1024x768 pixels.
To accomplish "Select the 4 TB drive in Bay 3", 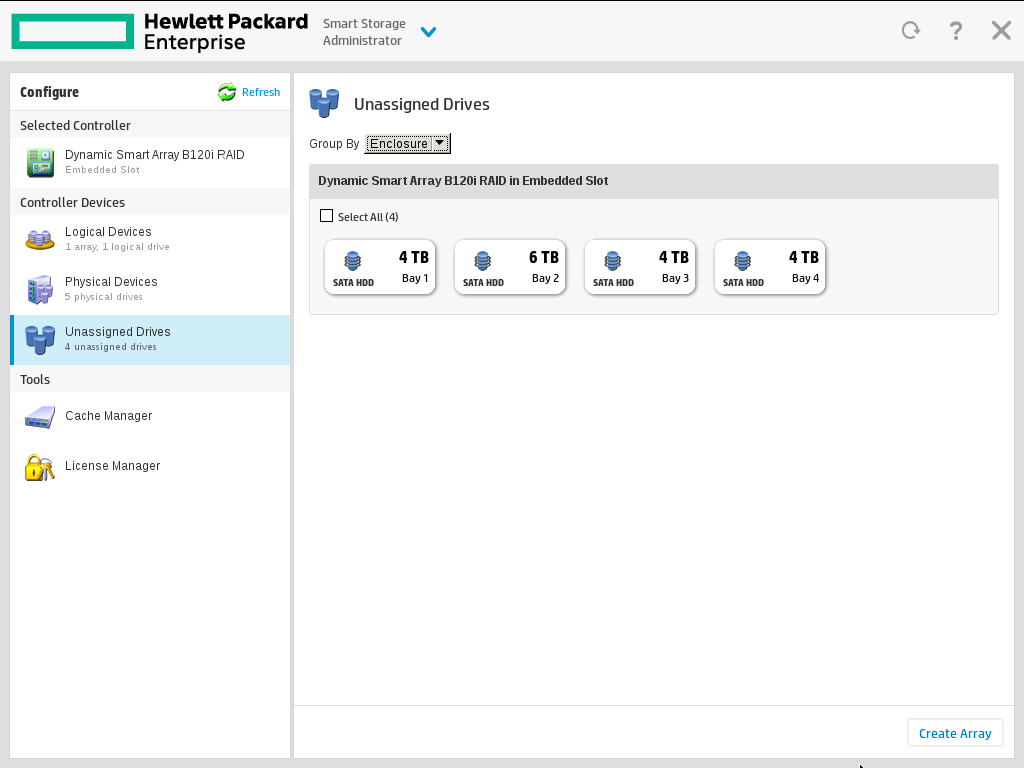I will click(x=640, y=267).
